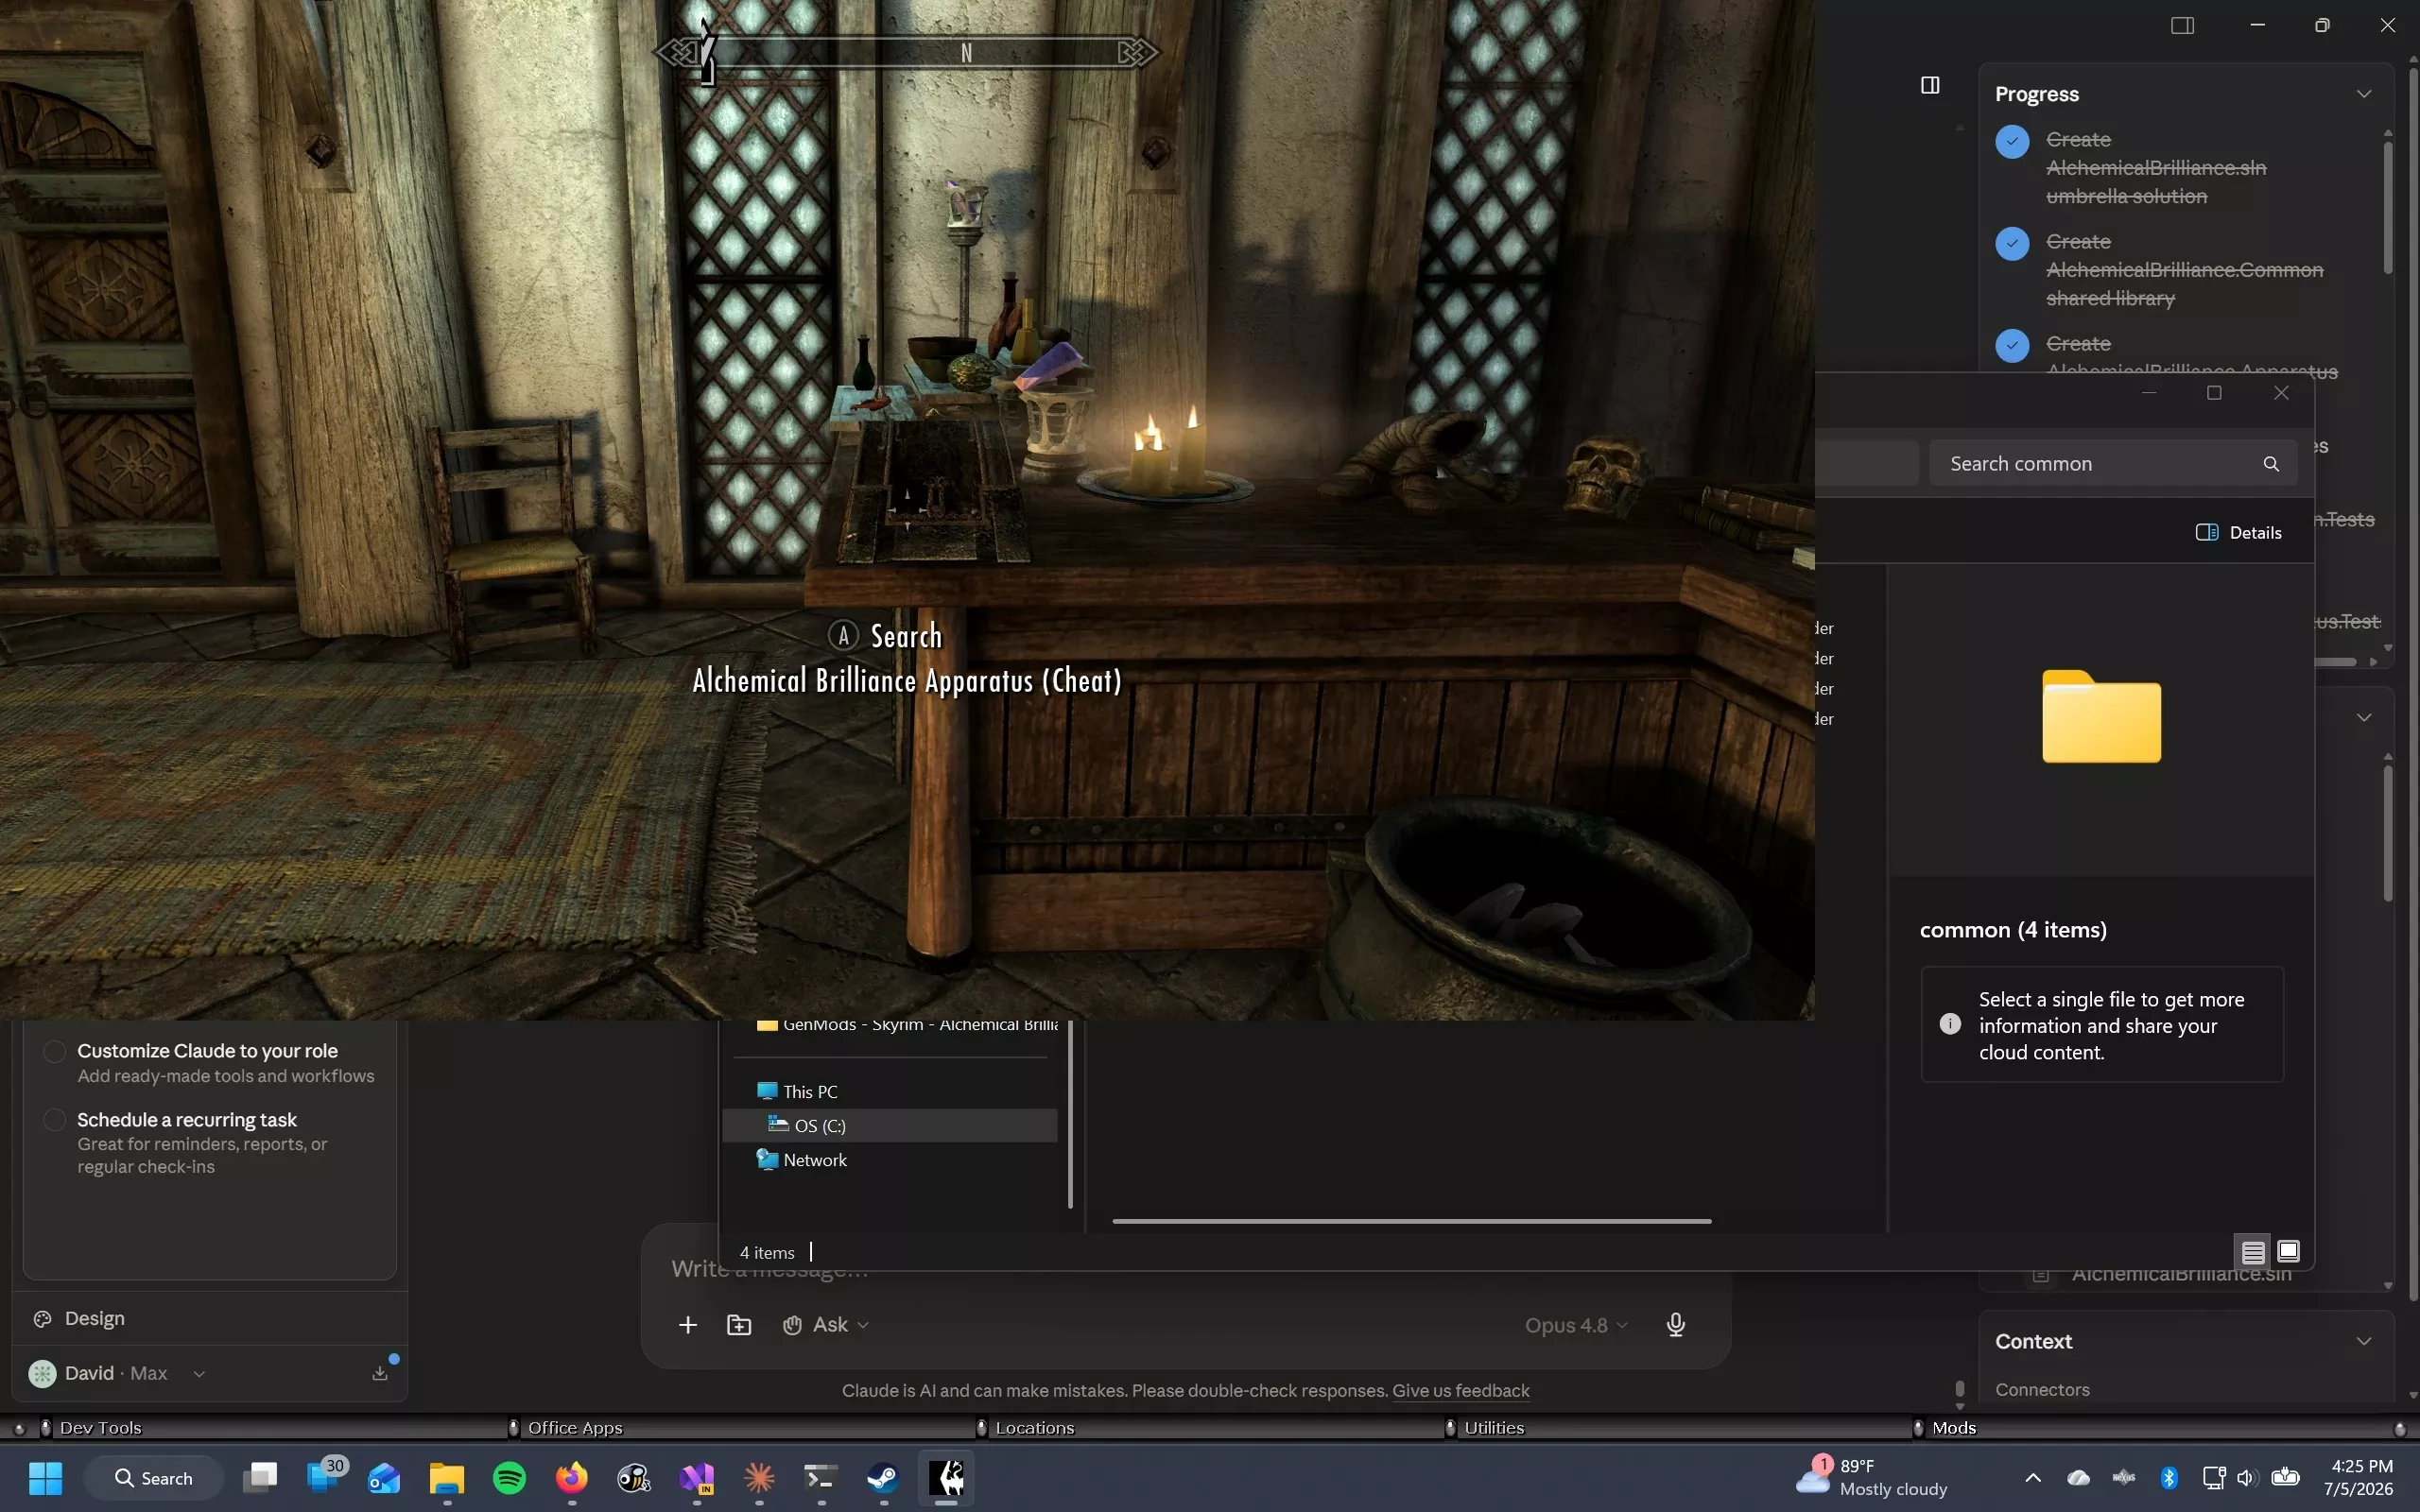Collapse the Context panel

click(x=2364, y=1342)
